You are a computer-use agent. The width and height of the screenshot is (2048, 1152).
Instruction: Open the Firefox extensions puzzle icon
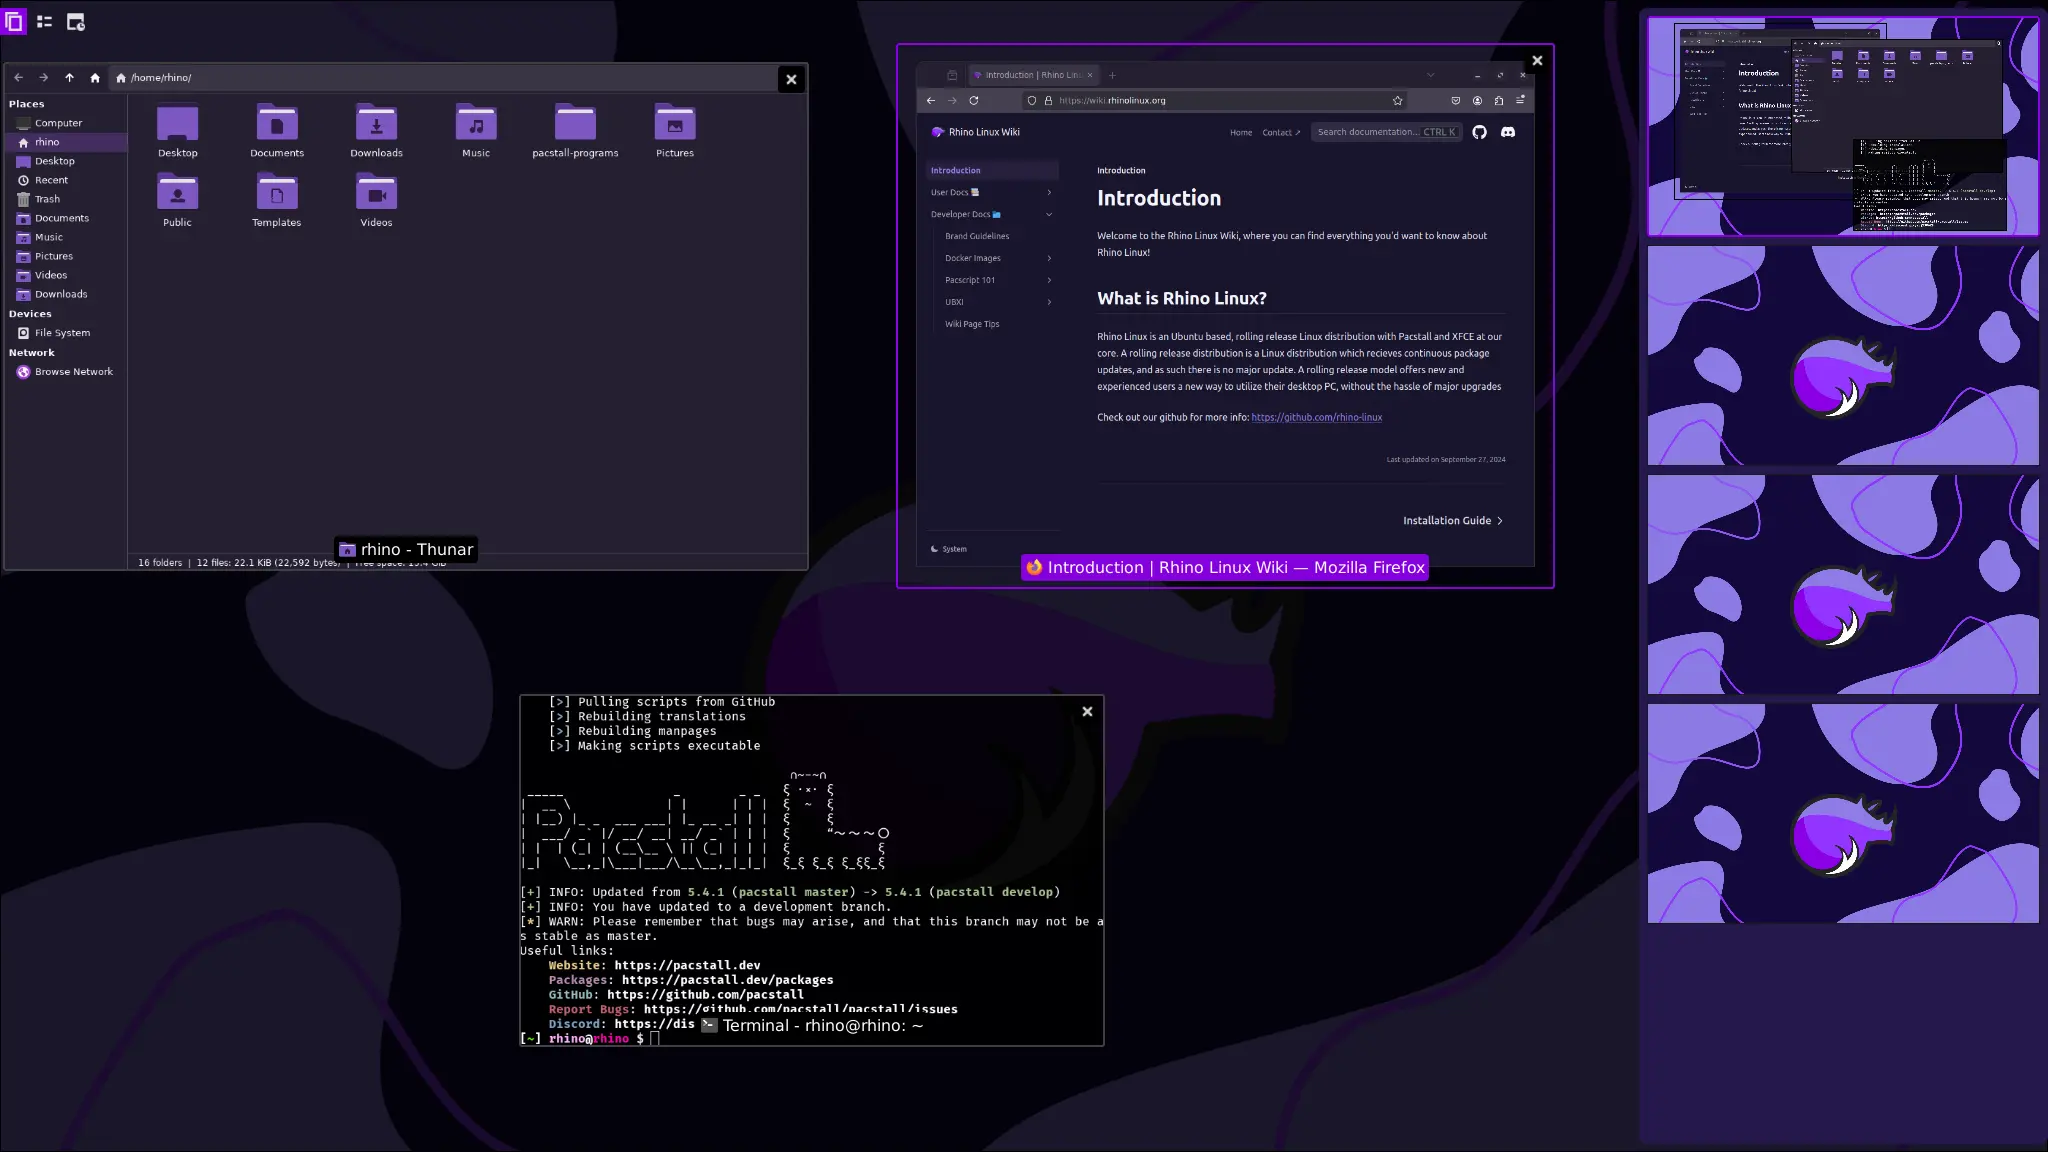tap(1499, 100)
